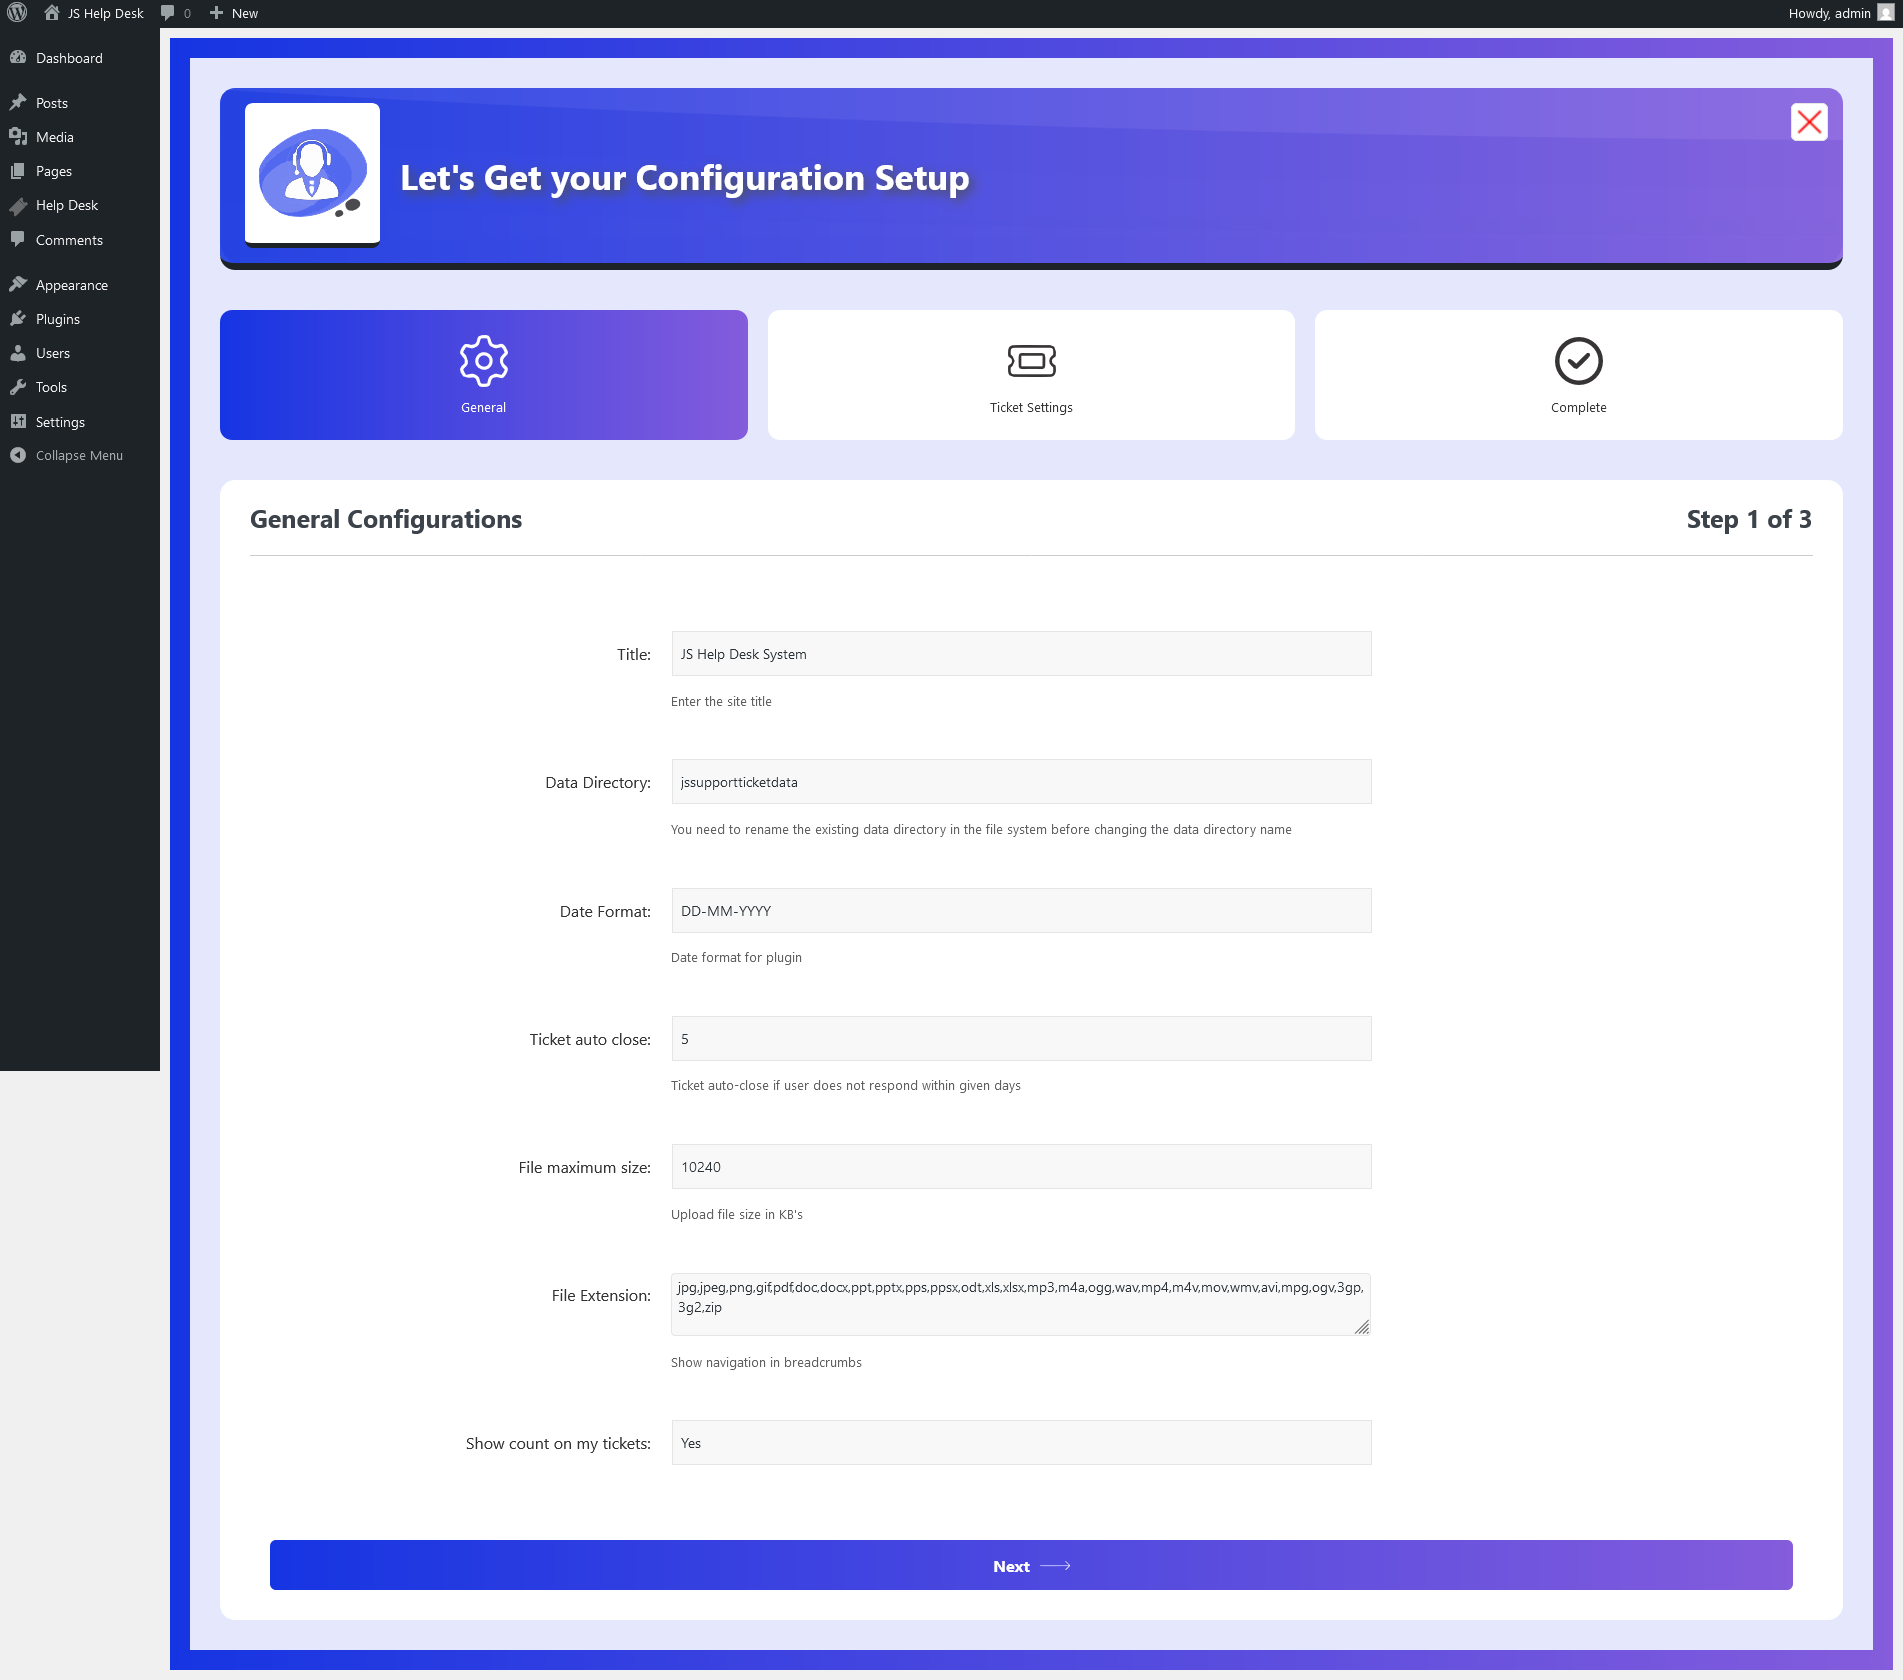This screenshot has width=1903, height=1680.
Task: Click into the Title input field
Action: pos(1020,654)
